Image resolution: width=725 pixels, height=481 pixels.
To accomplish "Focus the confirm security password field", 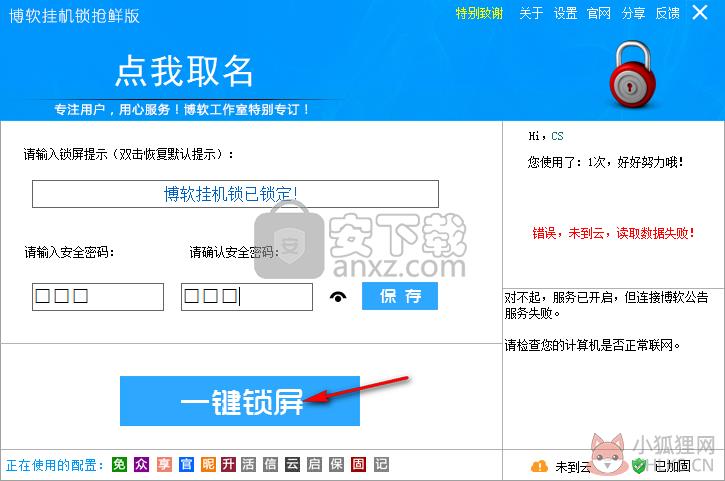I will [247, 296].
